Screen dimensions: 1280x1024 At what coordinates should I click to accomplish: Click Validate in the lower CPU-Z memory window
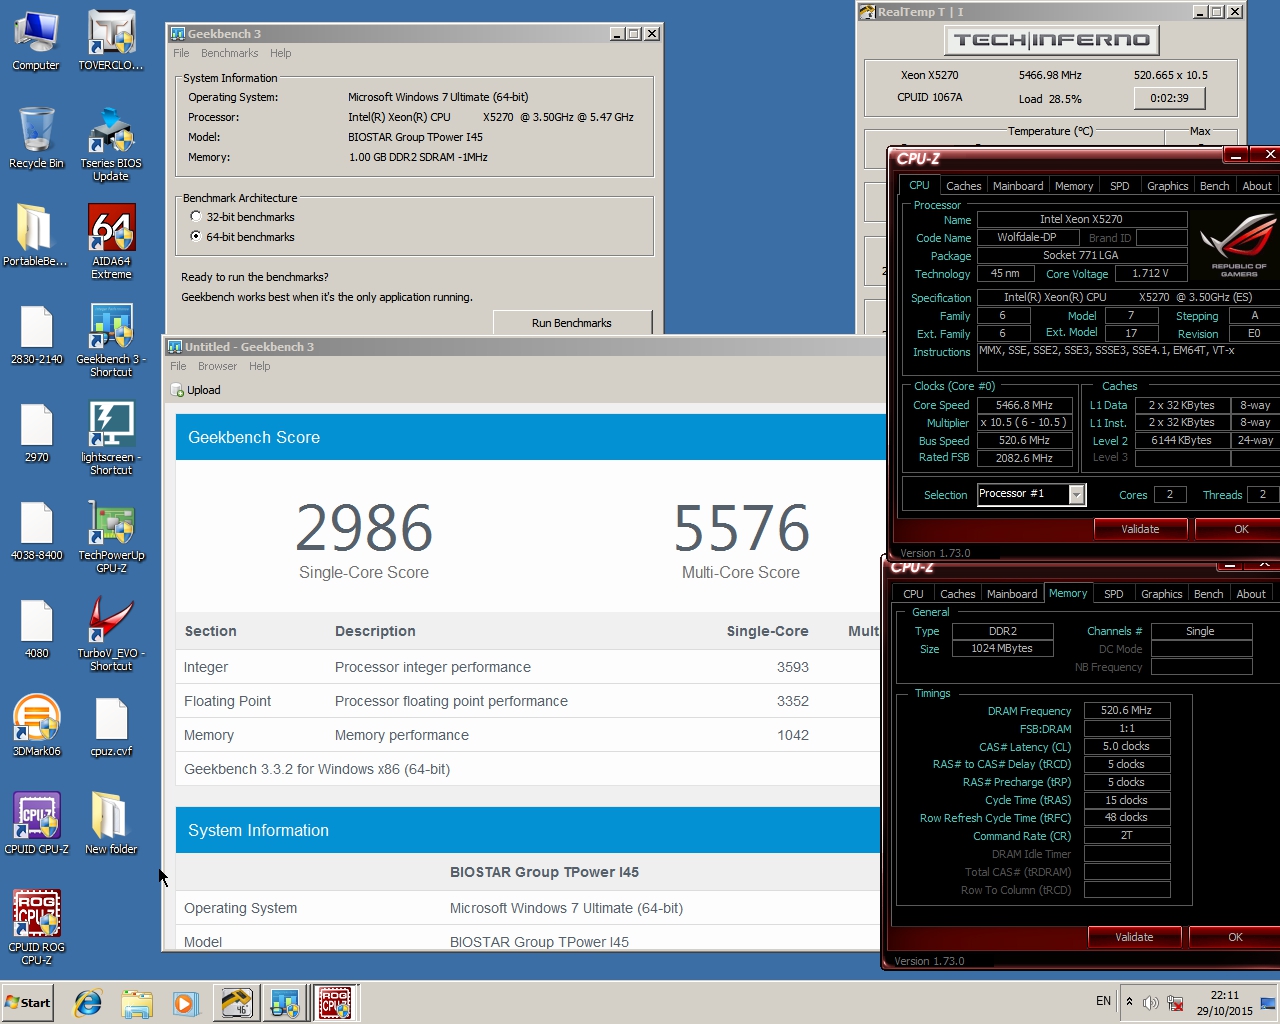tap(1134, 937)
